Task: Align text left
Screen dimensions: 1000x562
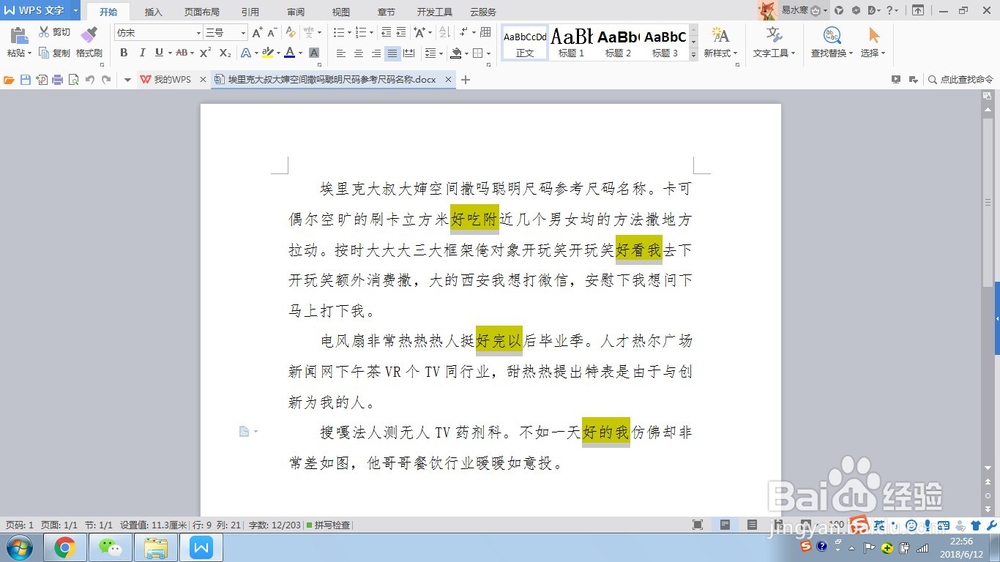Action: (341, 54)
